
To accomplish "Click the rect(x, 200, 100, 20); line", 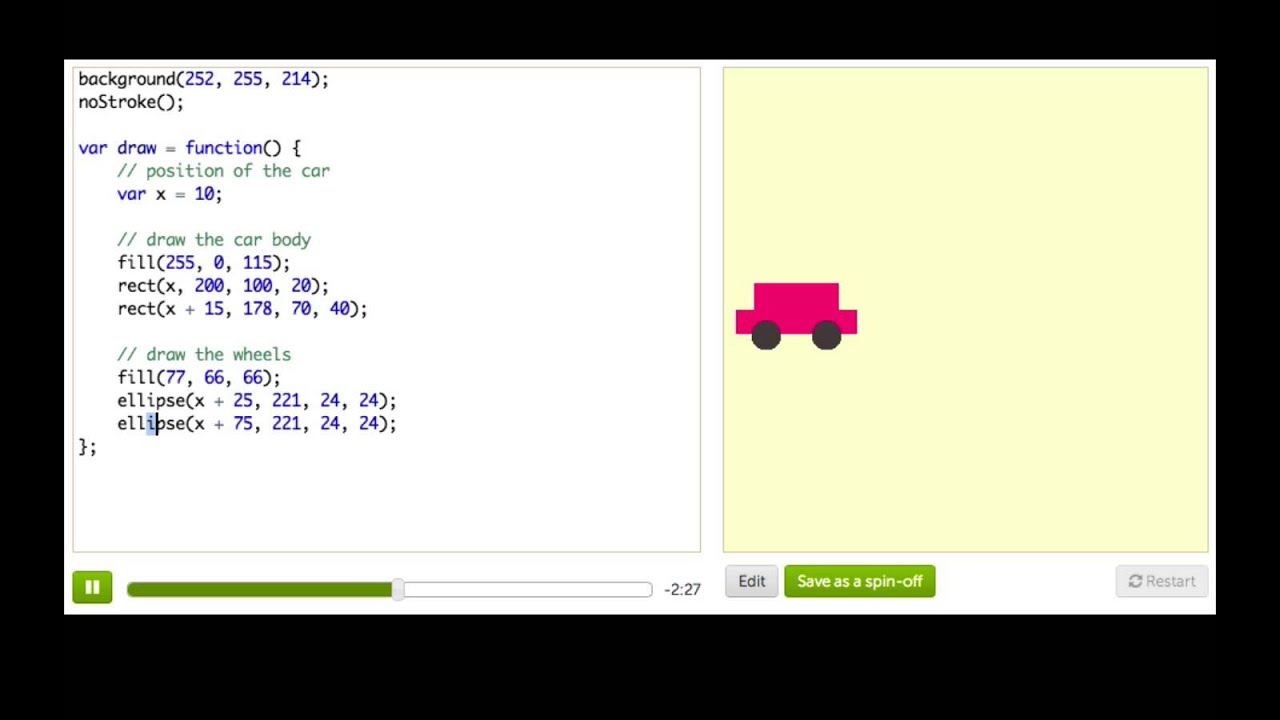I will coord(223,286).
